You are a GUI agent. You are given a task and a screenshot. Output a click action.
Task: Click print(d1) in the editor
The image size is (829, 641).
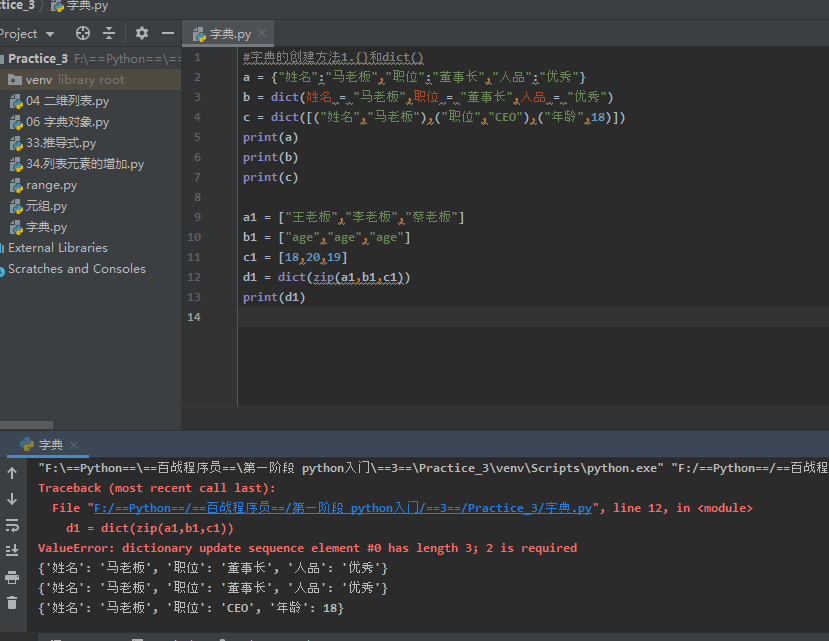click(274, 297)
